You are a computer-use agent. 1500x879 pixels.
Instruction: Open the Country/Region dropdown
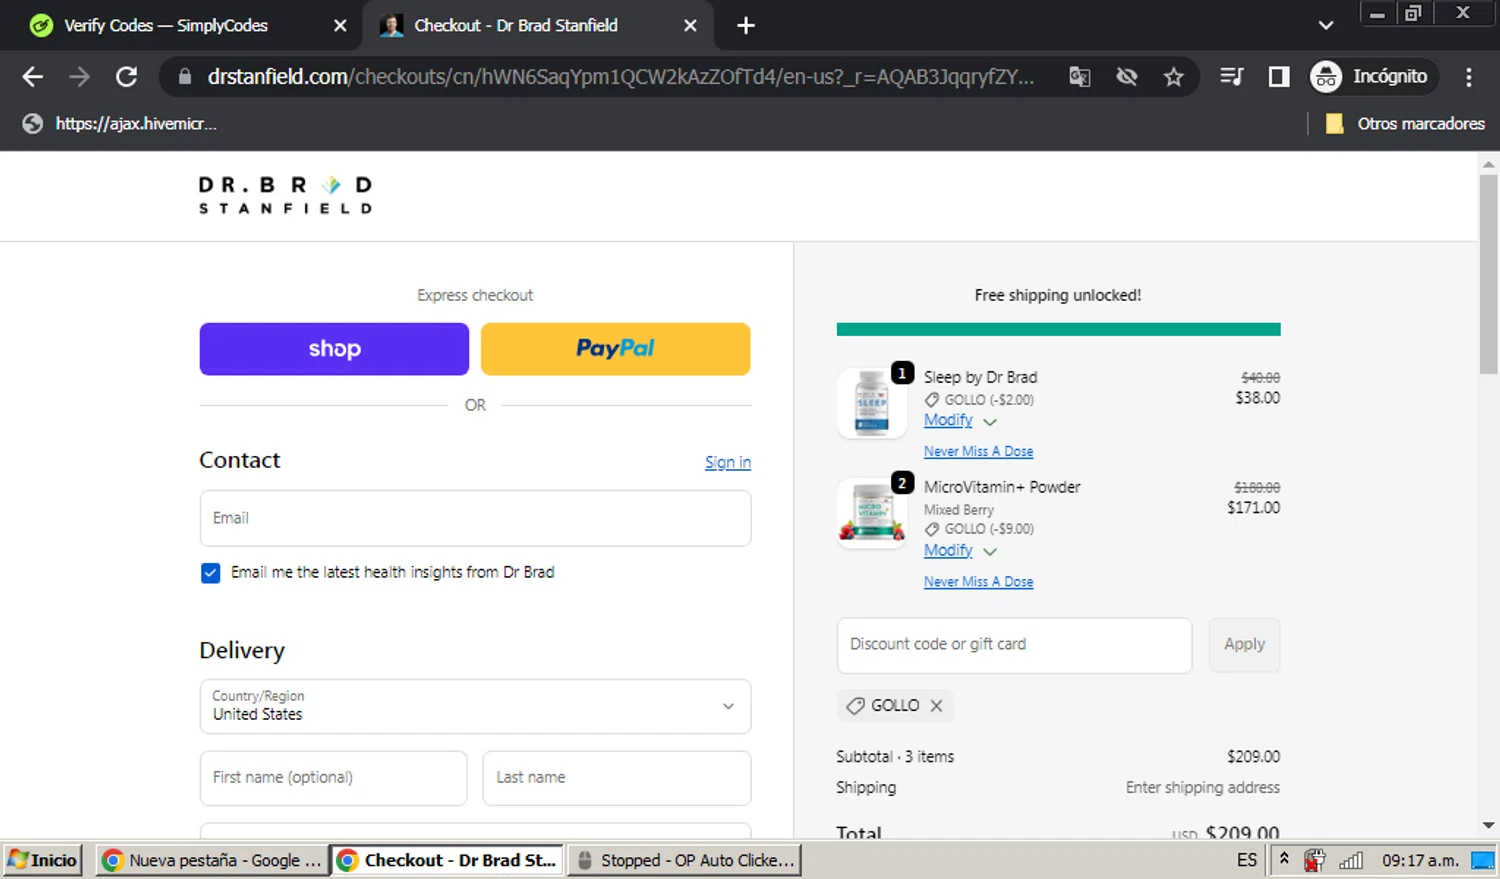[x=475, y=706]
